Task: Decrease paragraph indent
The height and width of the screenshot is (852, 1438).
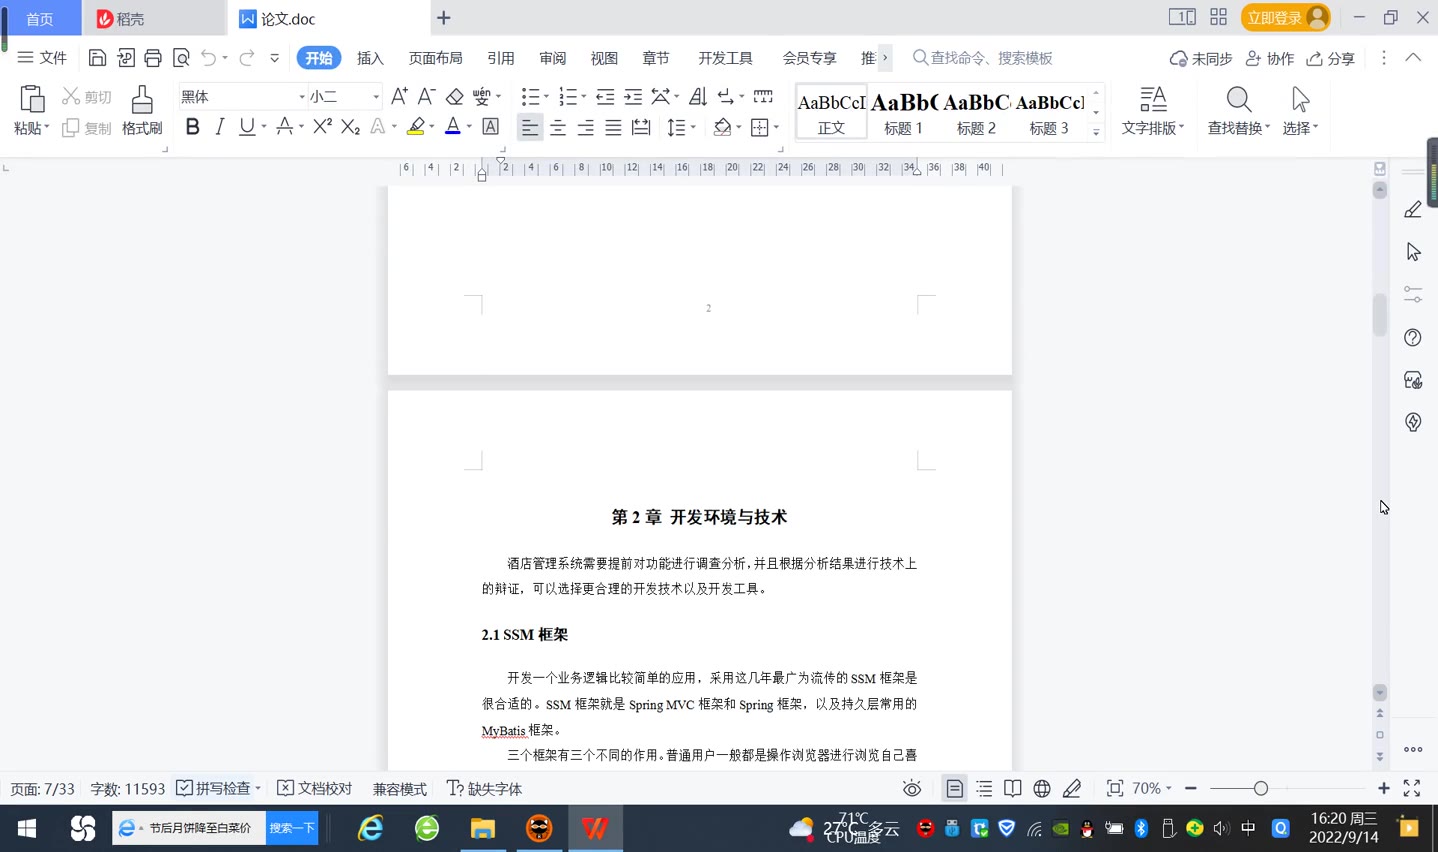Action: [x=605, y=96]
